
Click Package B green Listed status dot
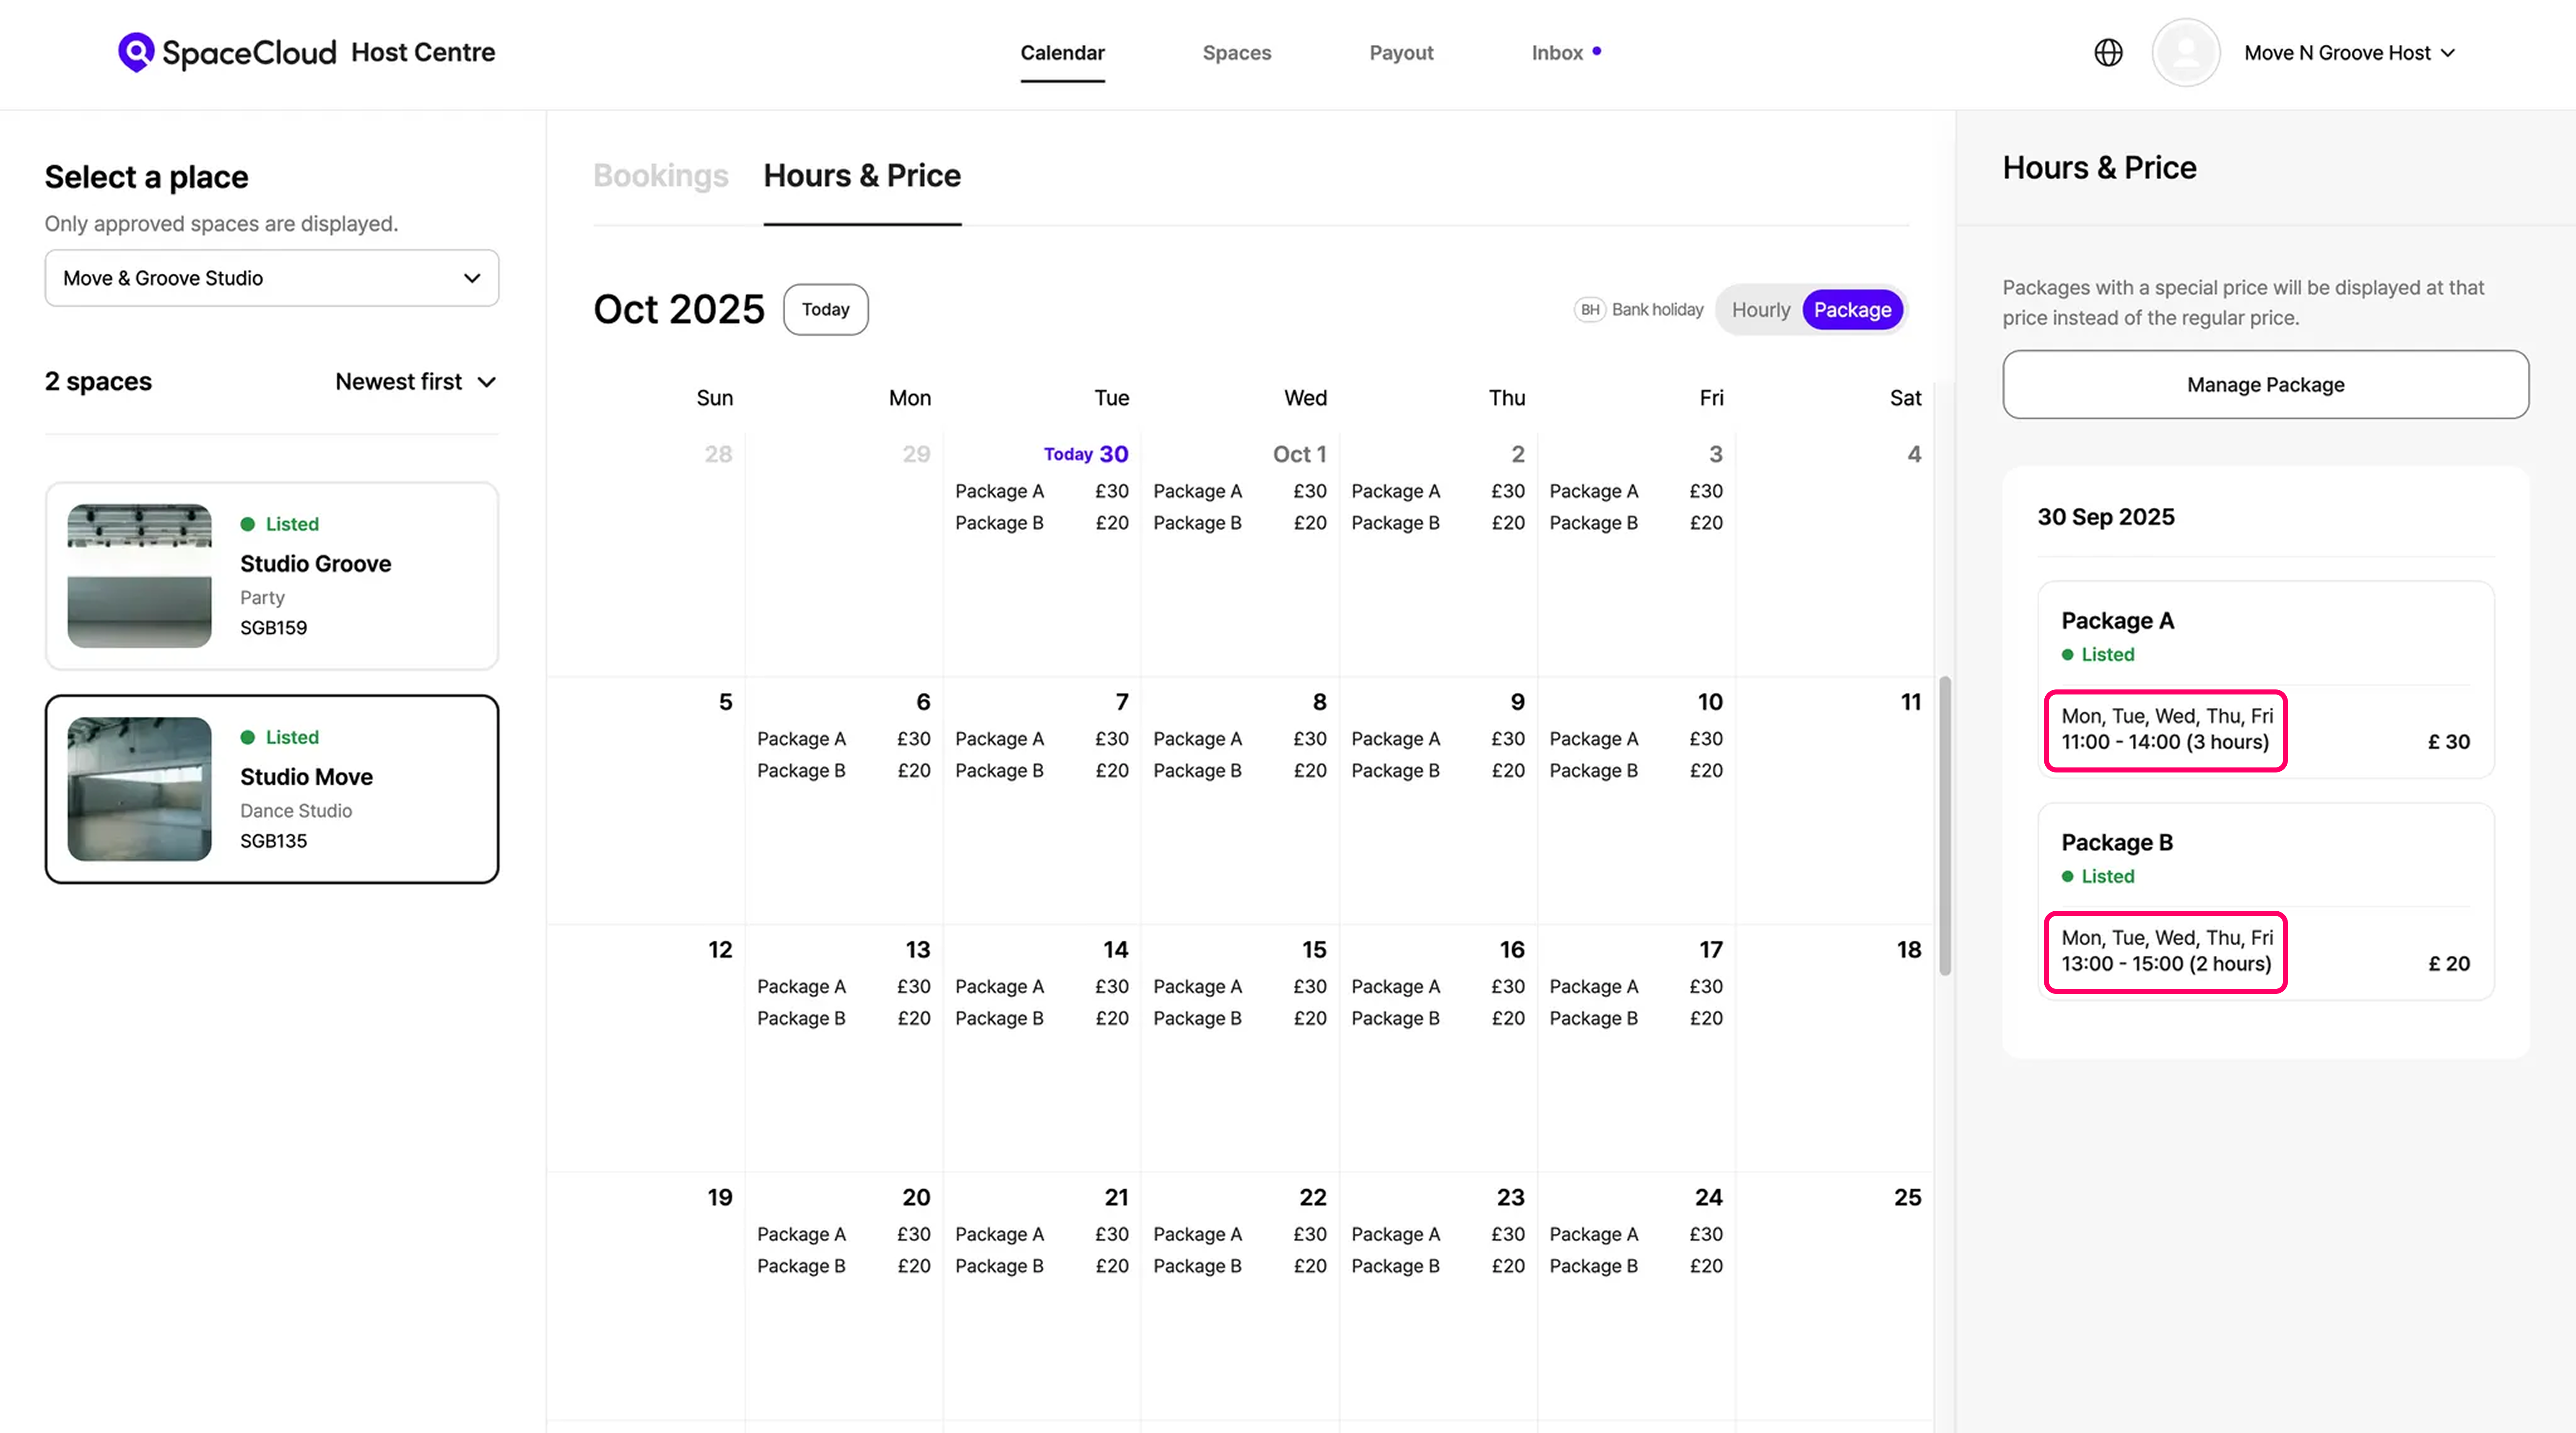point(2068,877)
